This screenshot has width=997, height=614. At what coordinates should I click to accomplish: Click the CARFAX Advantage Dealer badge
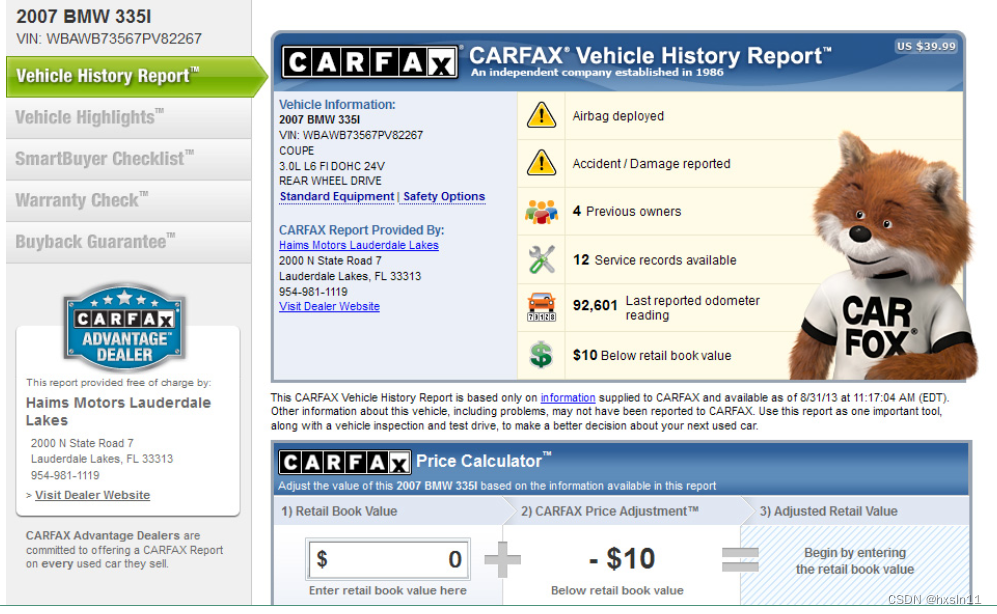[125, 328]
